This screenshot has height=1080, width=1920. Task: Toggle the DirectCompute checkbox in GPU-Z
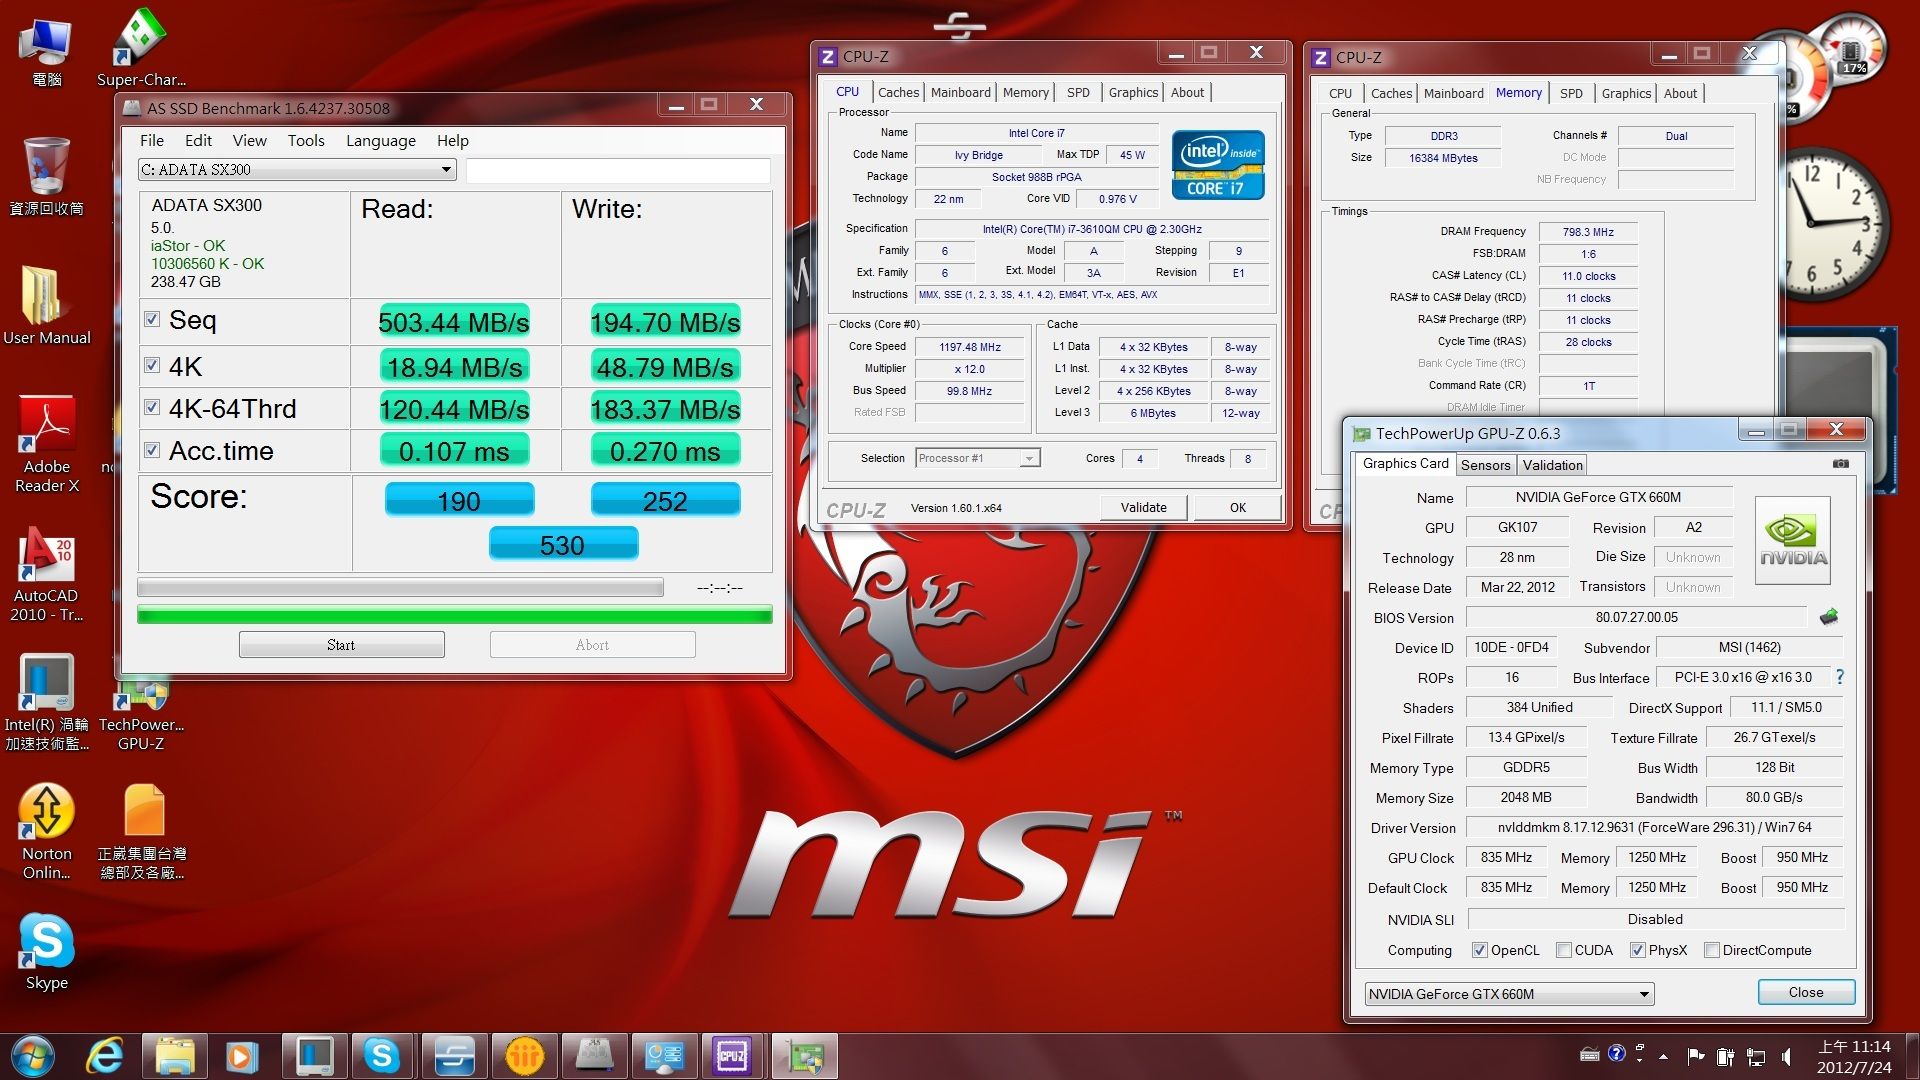click(1712, 950)
